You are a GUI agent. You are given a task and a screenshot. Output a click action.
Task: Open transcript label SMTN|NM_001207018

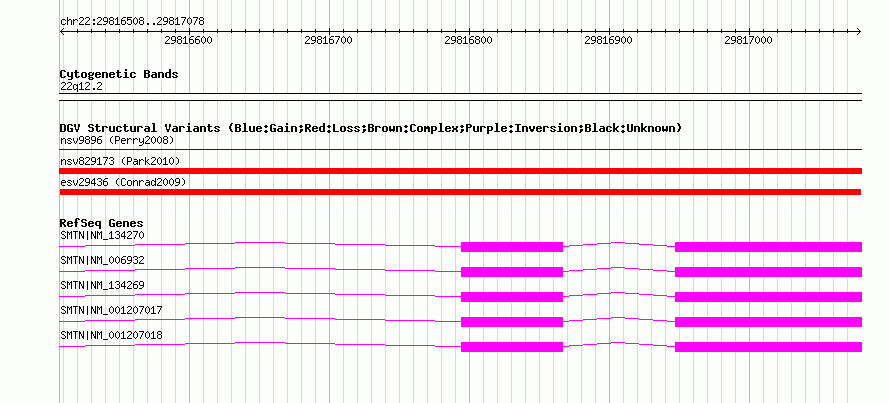(111, 335)
